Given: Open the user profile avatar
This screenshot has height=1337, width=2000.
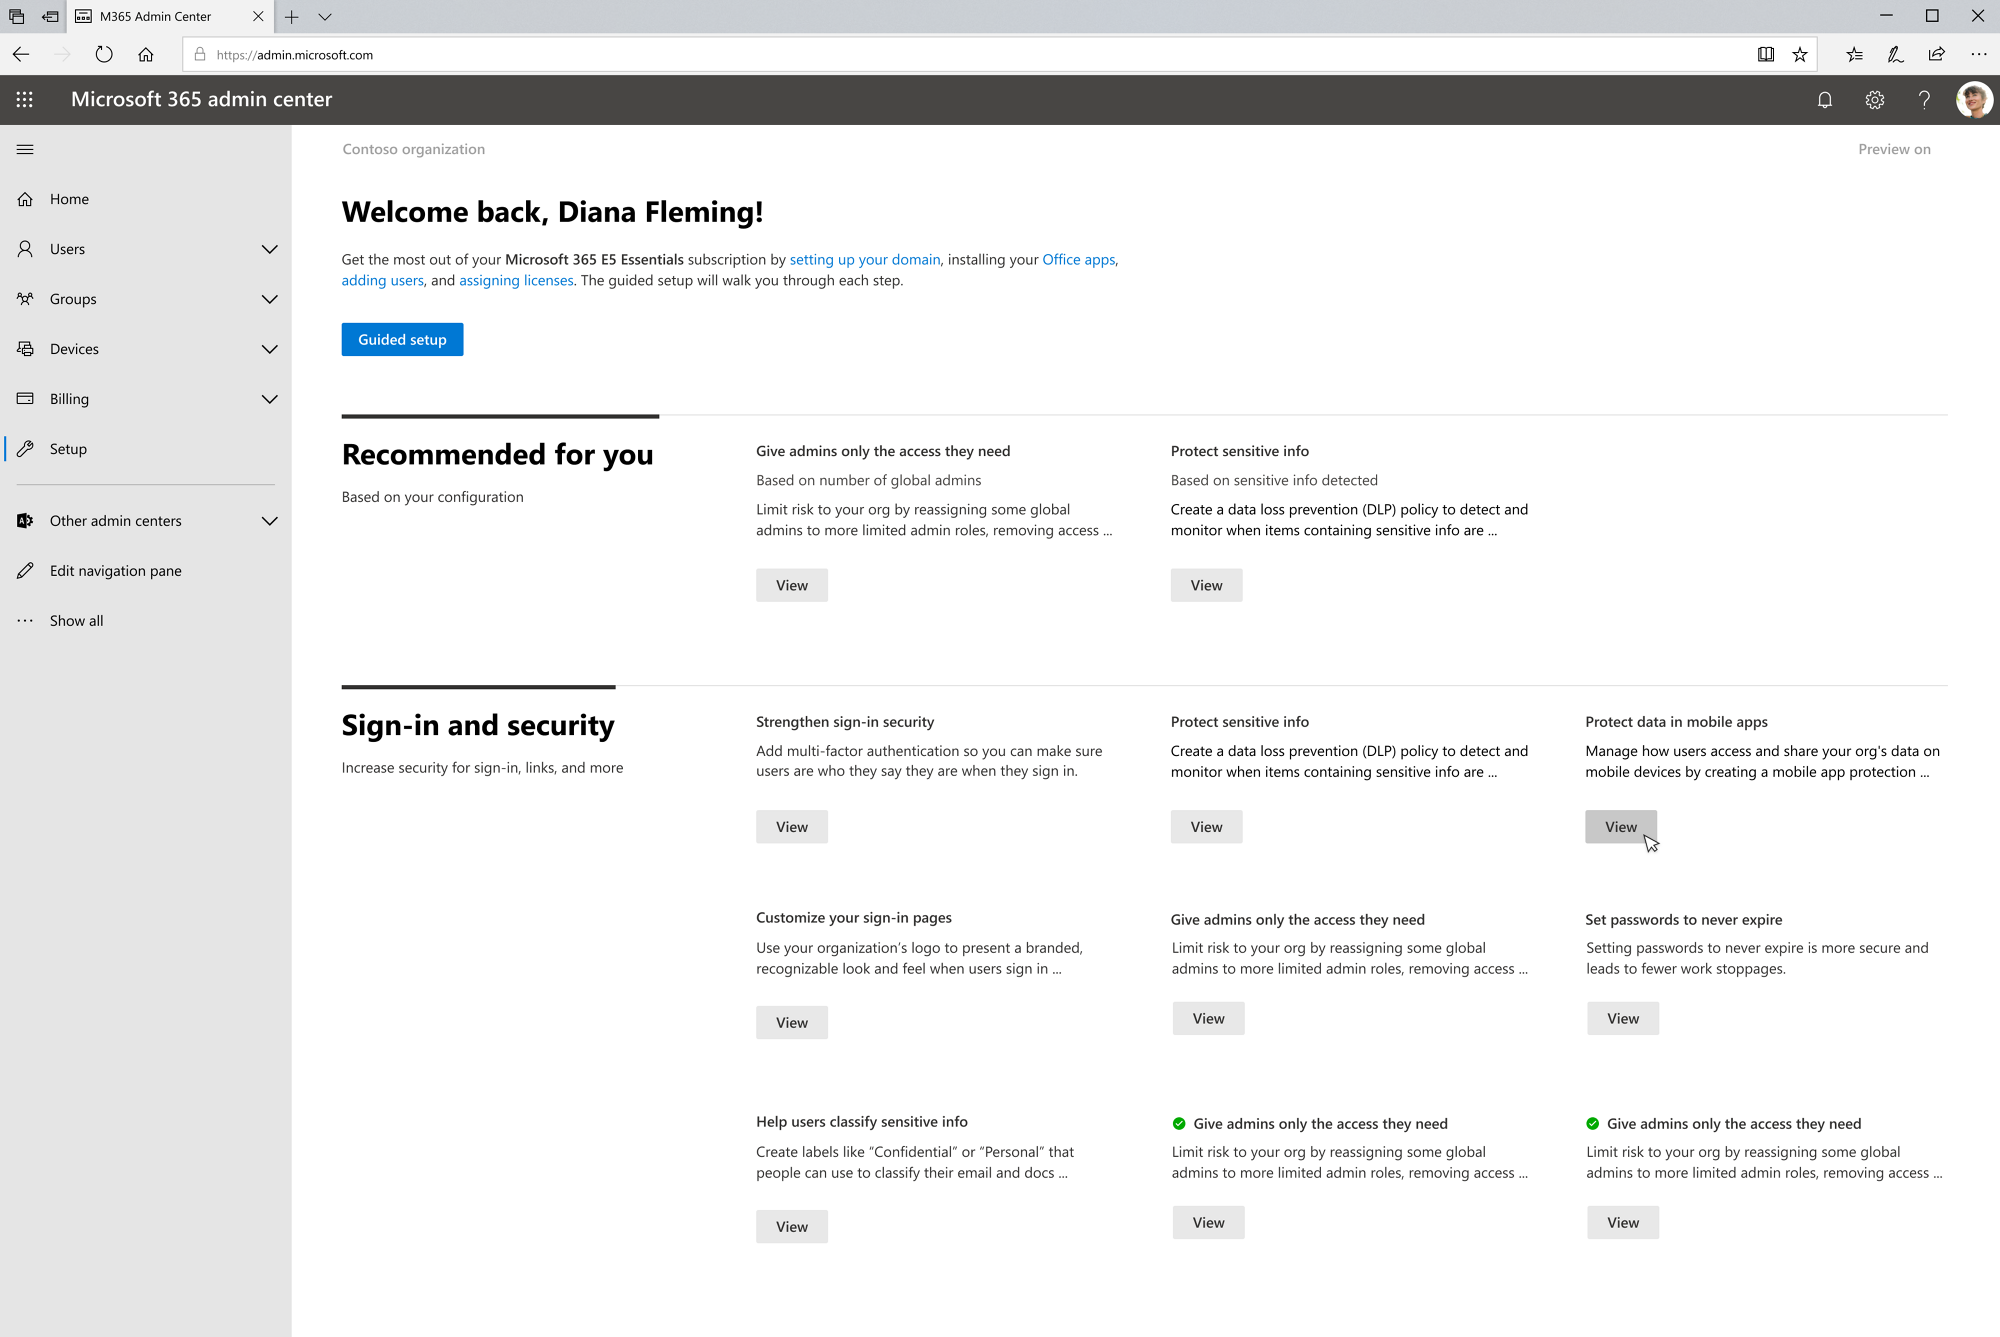Looking at the screenshot, I should pyautogui.click(x=1974, y=99).
